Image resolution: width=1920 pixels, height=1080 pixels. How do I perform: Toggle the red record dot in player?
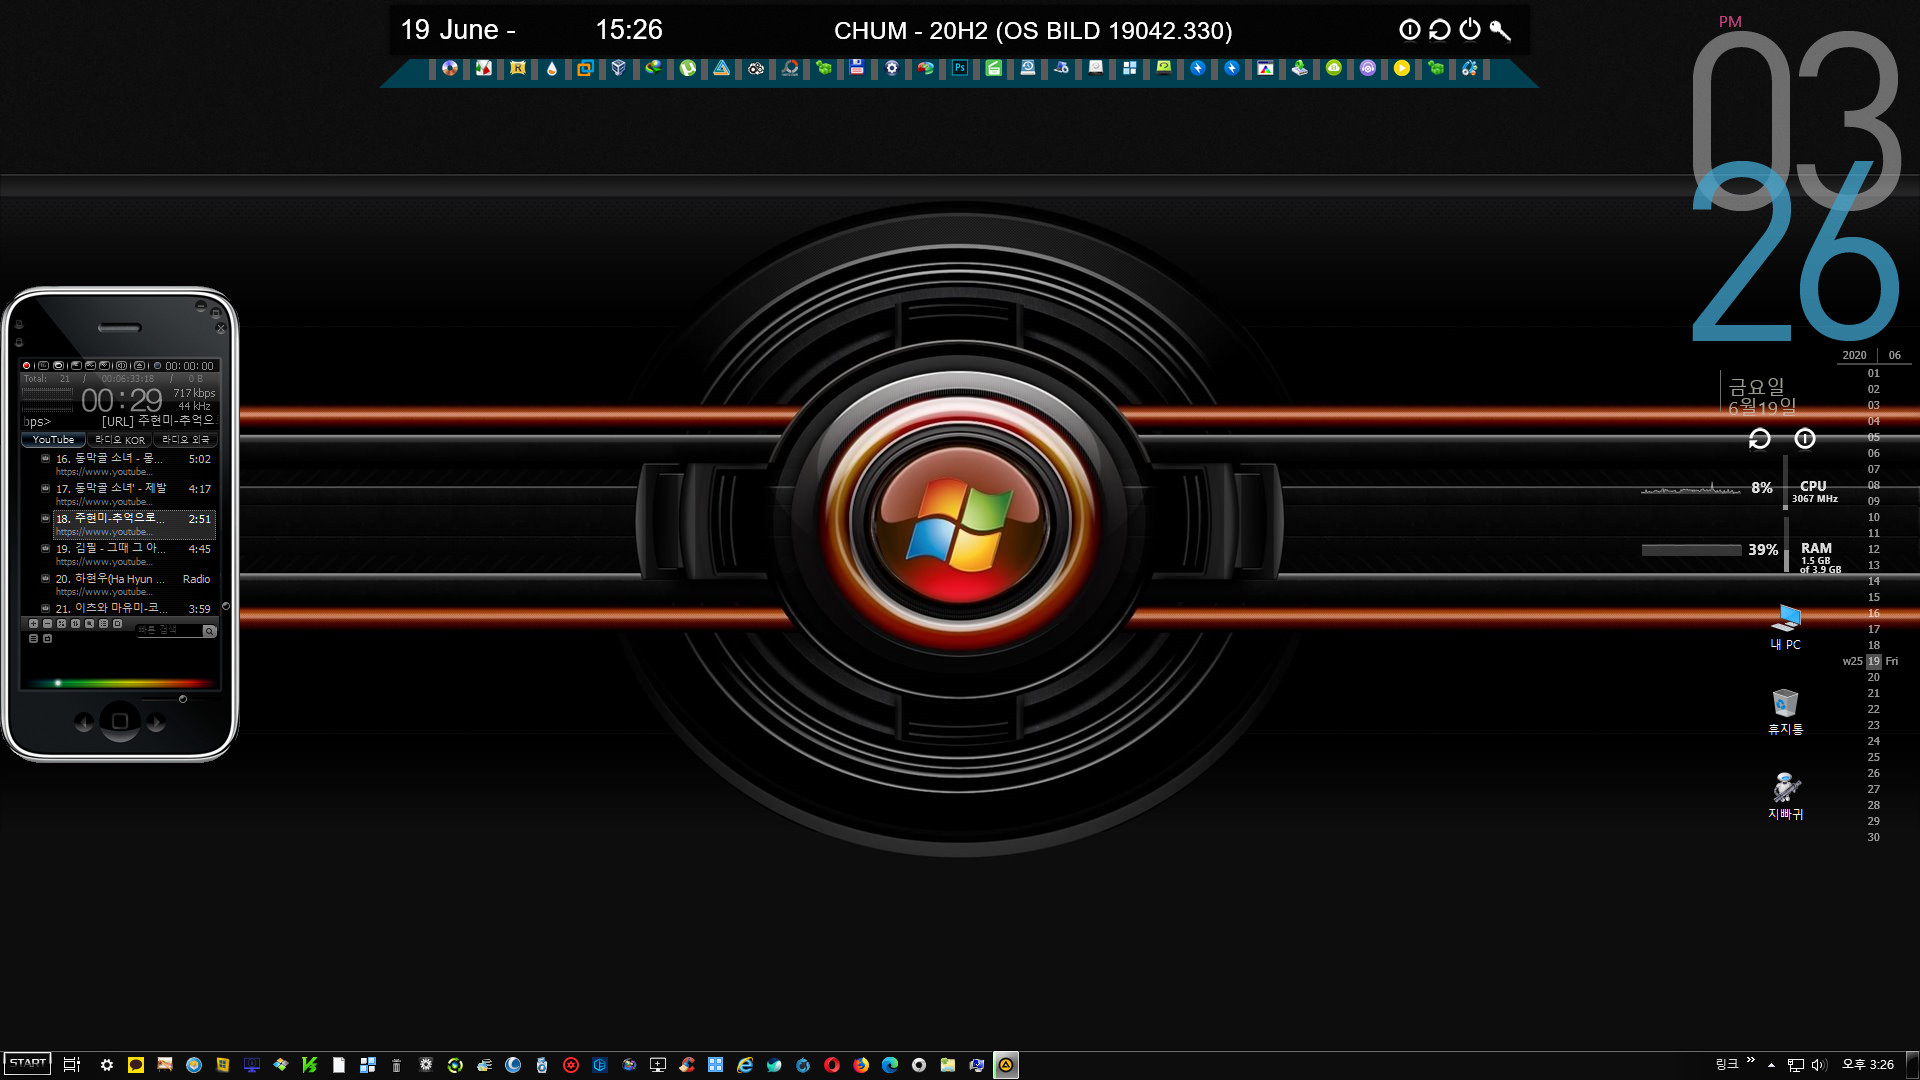pyautogui.click(x=27, y=366)
